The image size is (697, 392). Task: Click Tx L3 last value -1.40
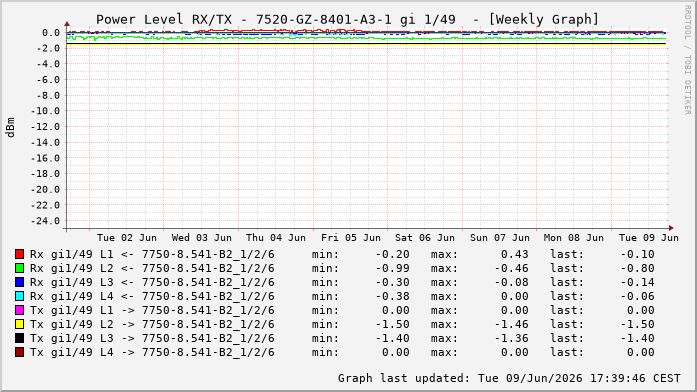click(637, 338)
